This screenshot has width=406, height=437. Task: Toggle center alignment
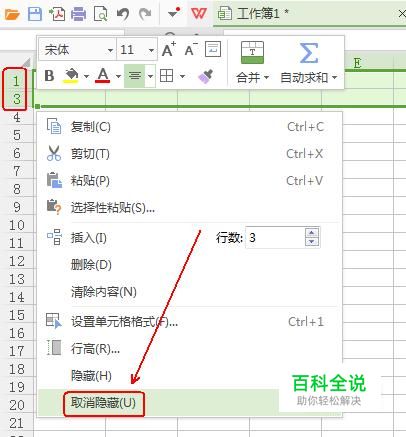click(135, 76)
